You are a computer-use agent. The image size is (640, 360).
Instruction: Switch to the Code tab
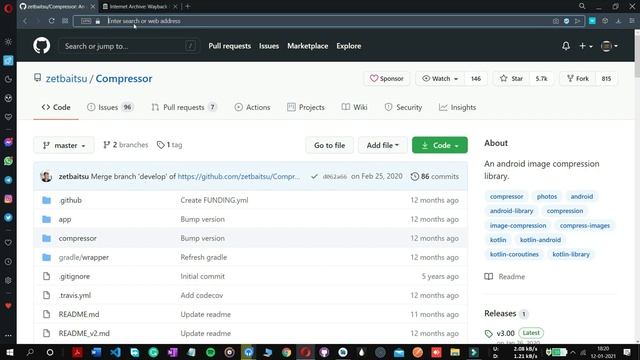click(x=56, y=107)
